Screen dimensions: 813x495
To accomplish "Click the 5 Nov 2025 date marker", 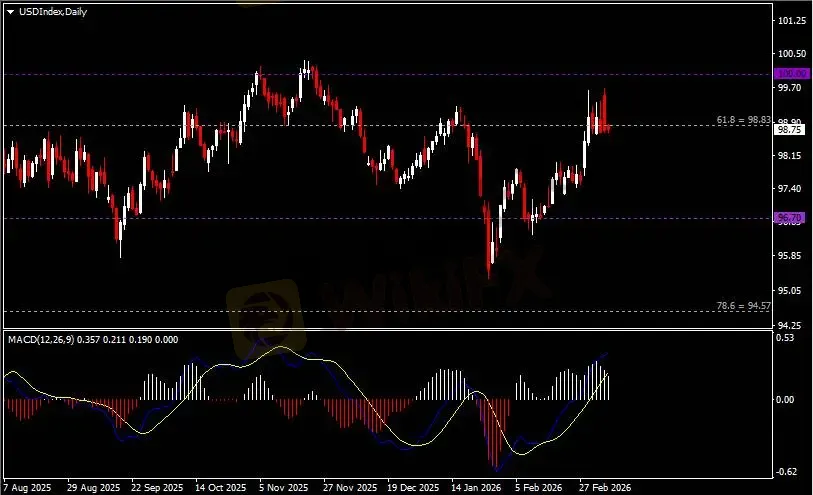I will coord(284,487).
